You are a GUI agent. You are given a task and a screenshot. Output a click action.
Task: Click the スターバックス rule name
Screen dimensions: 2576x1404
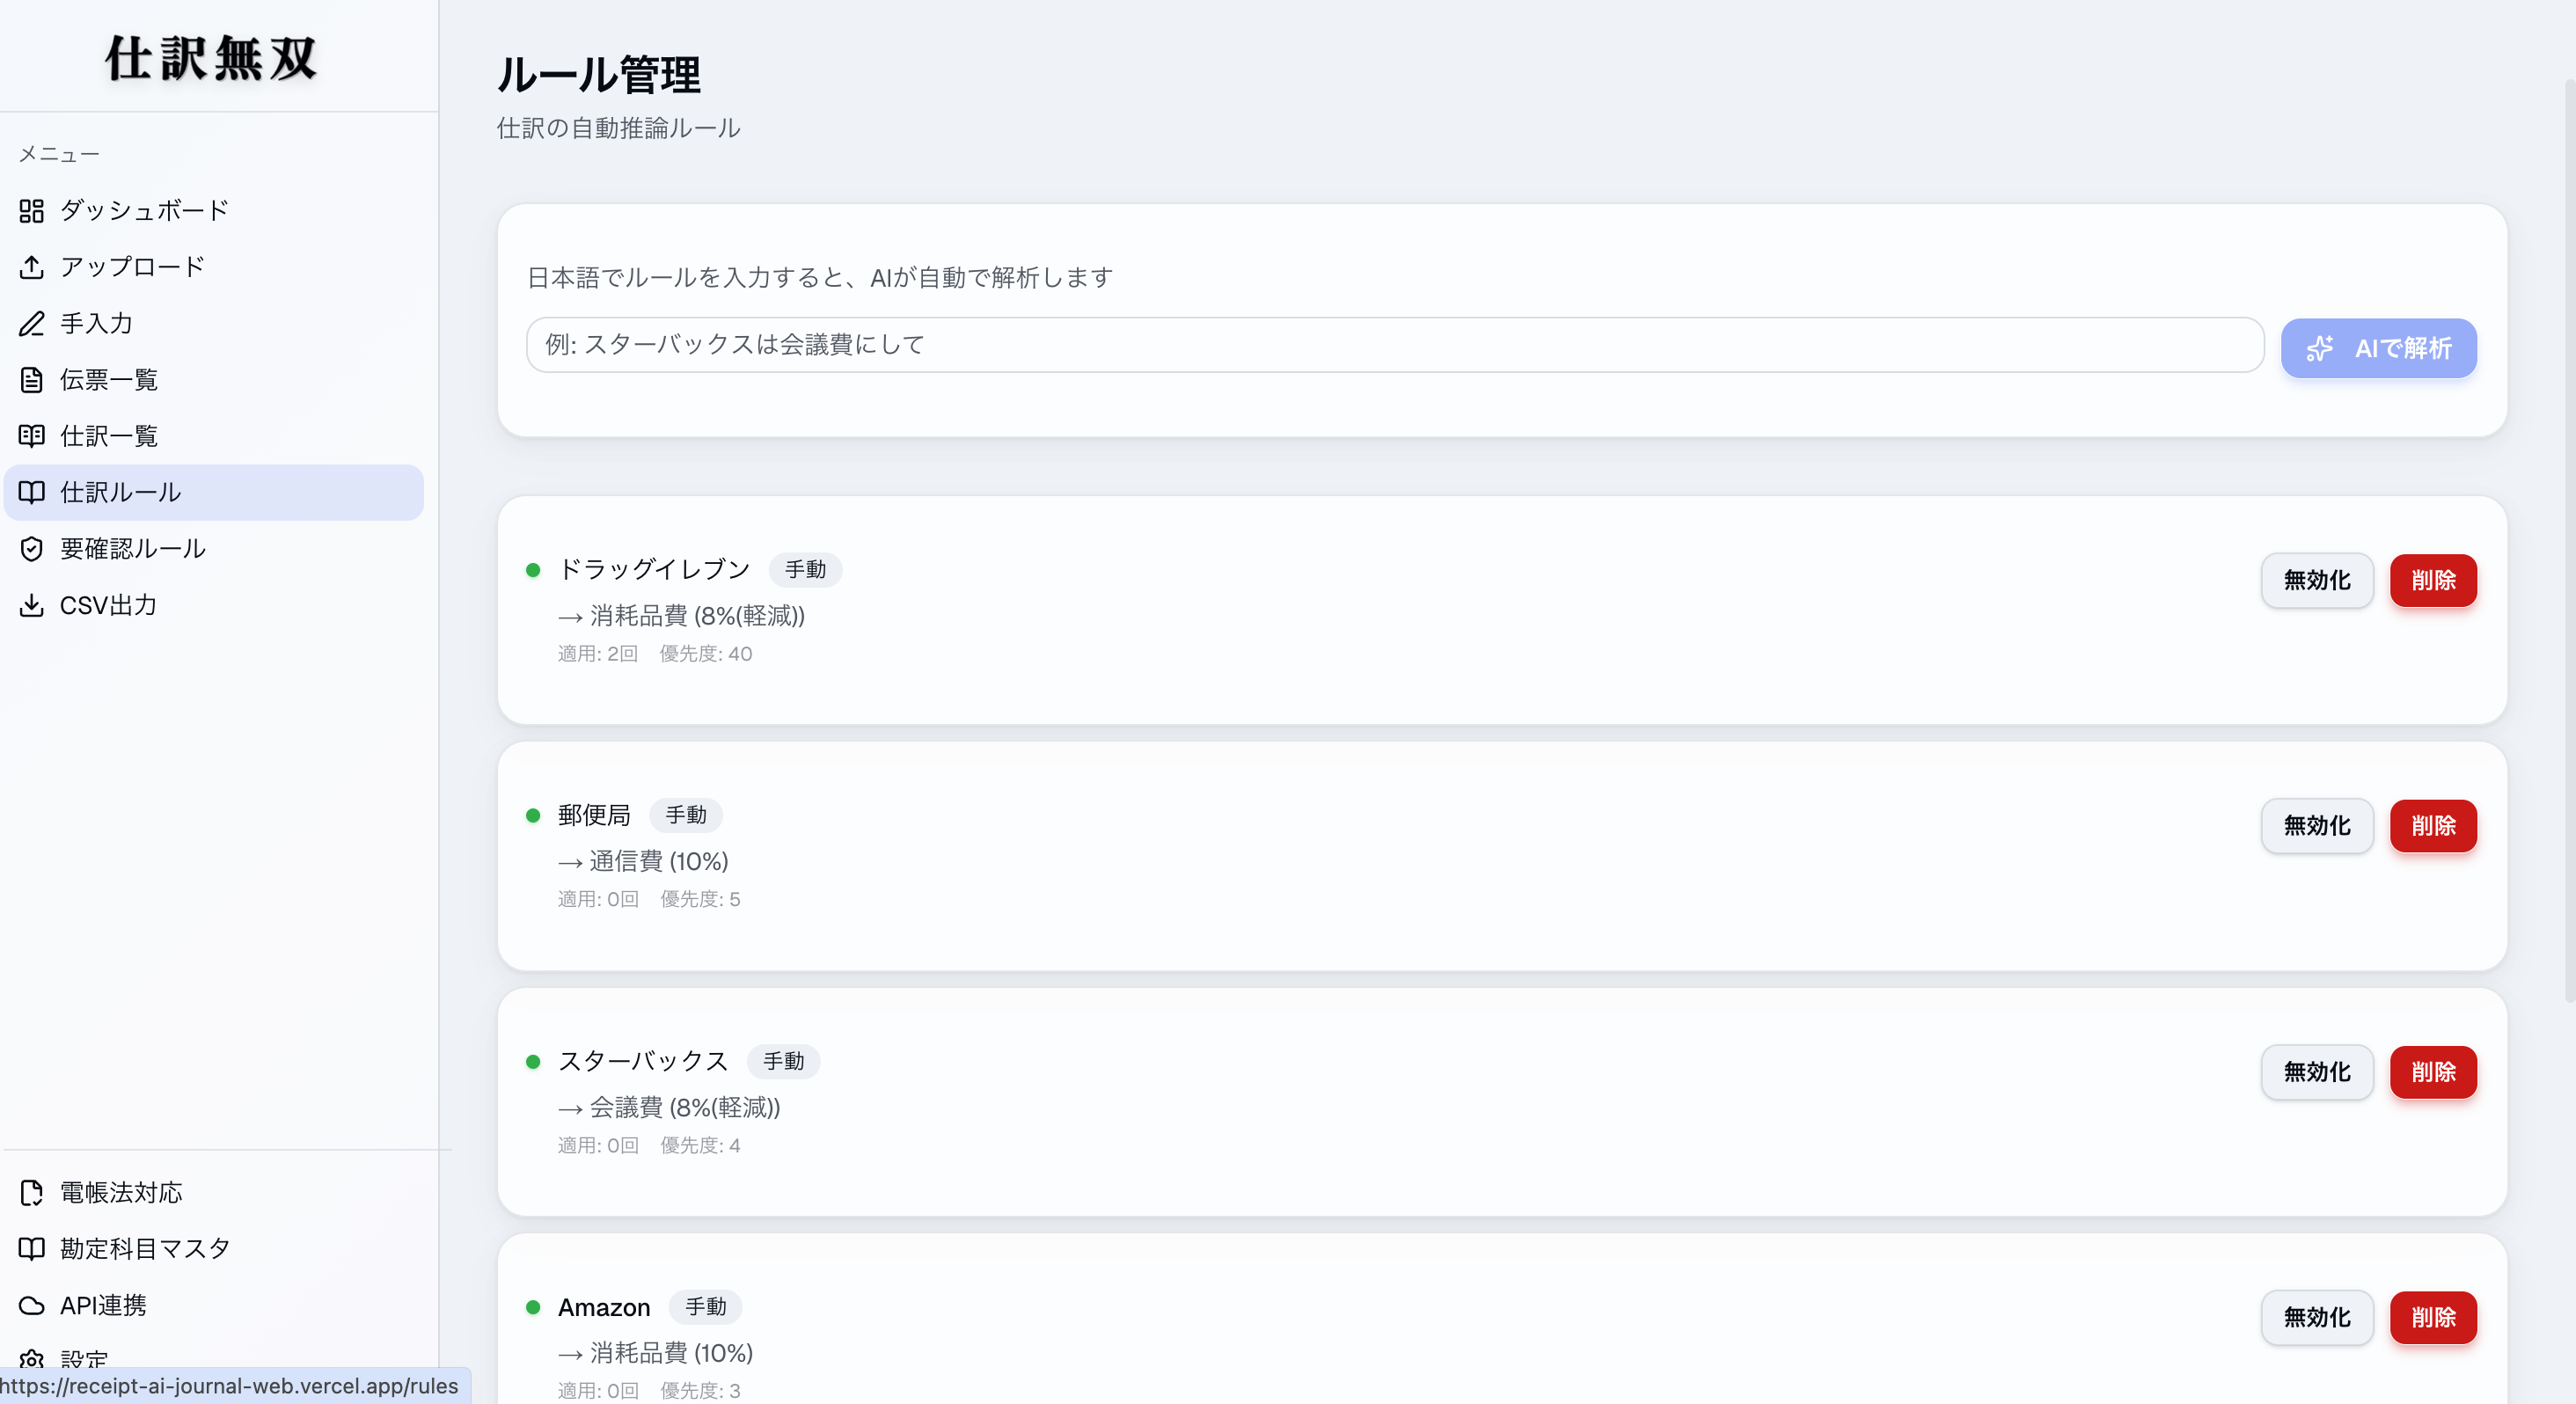click(x=643, y=1062)
